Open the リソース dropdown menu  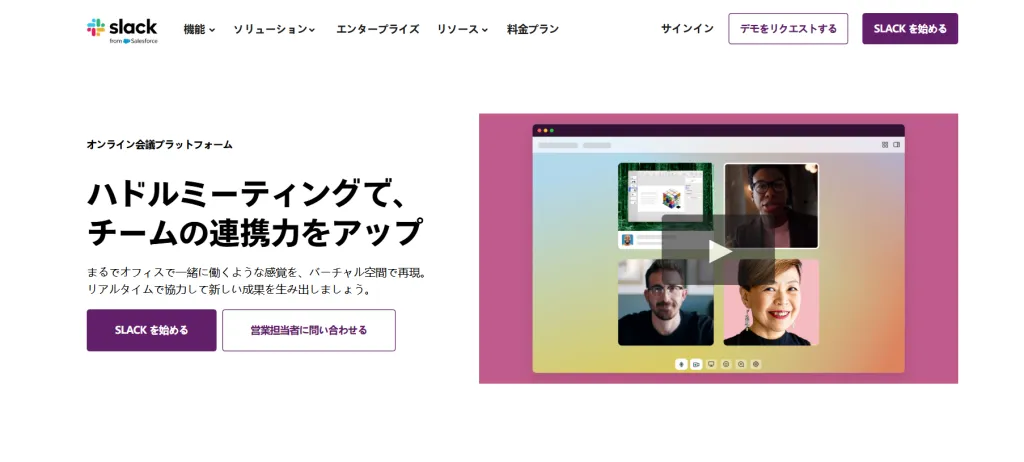(462, 29)
